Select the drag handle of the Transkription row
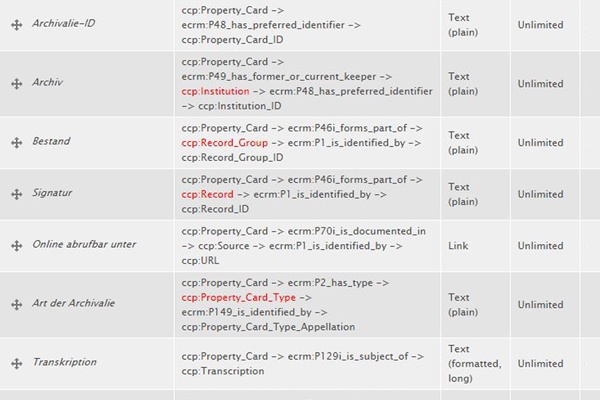 click(16, 364)
